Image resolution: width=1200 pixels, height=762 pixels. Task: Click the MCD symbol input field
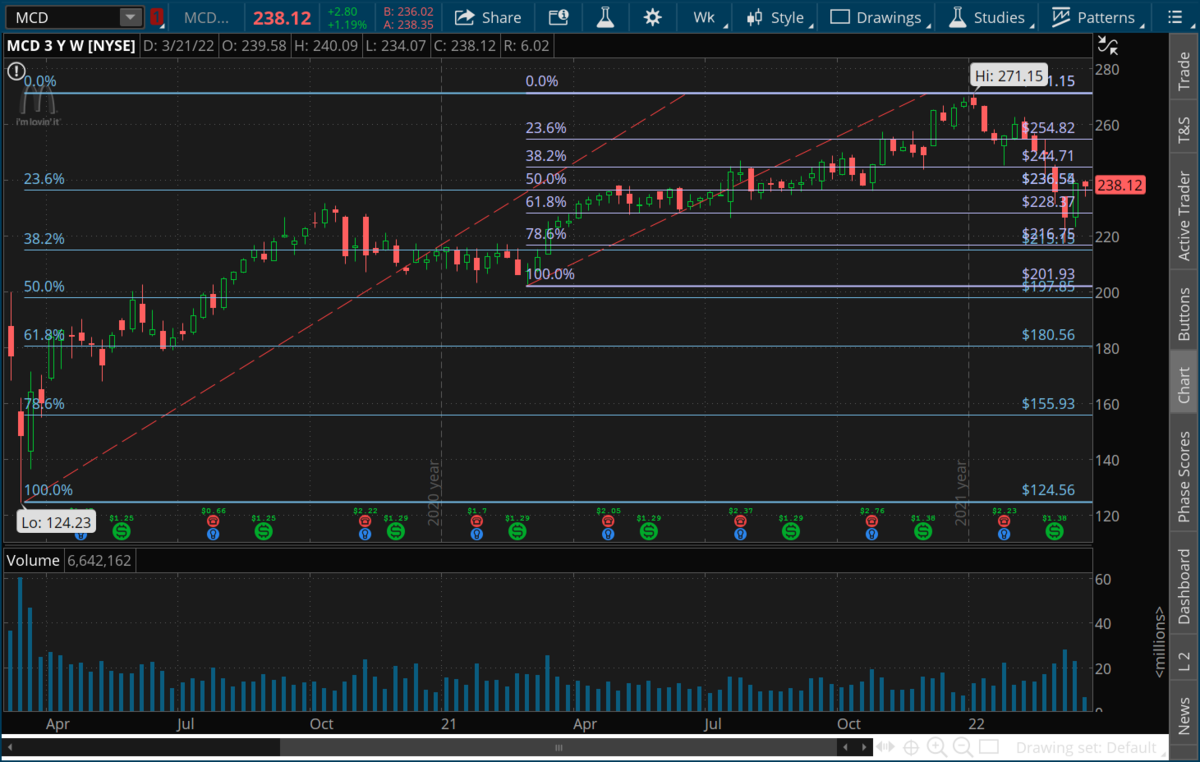62,17
